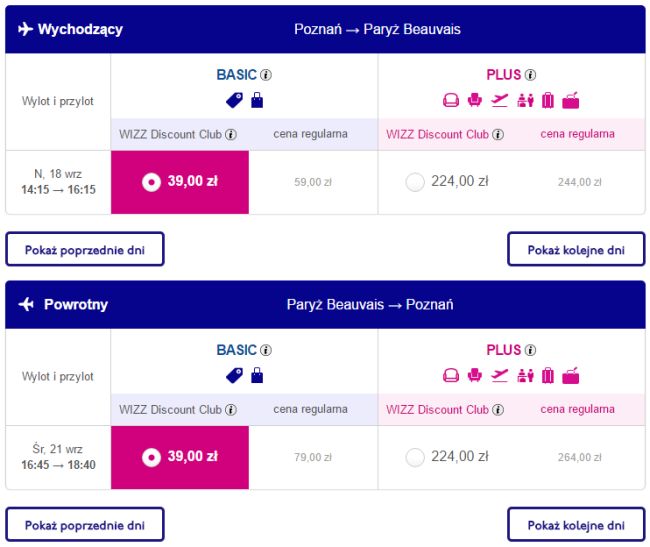The width and height of the screenshot is (650, 547).
Task: Click the outbound BASIC price tag icon
Action: coord(235,100)
